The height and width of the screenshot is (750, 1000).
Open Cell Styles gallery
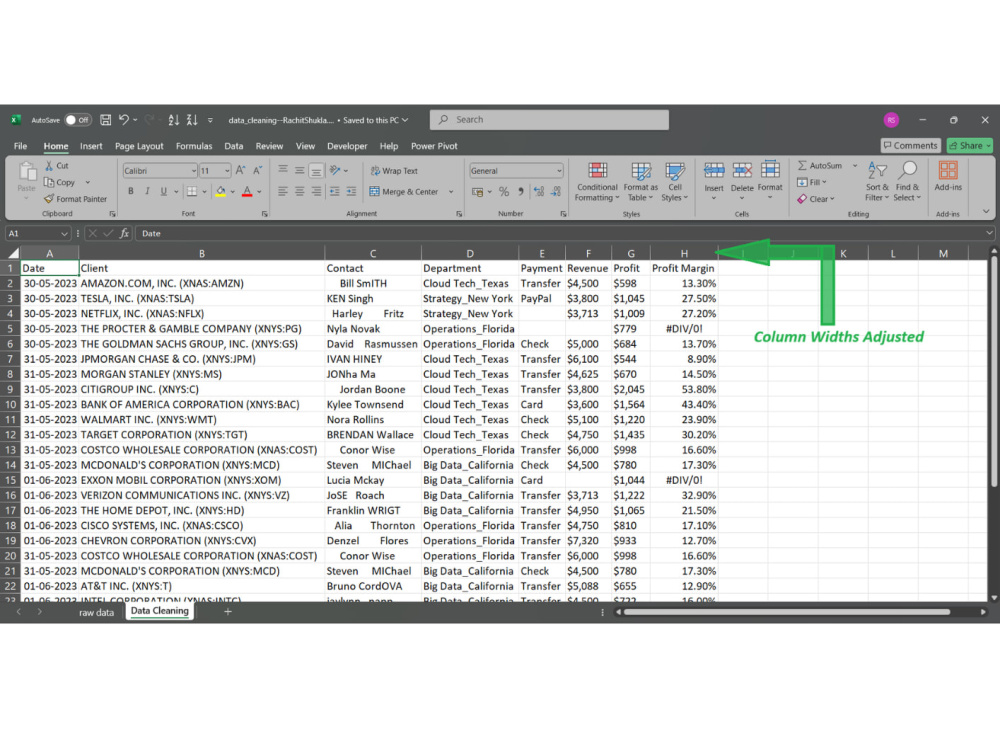pyautogui.click(x=675, y=182)
